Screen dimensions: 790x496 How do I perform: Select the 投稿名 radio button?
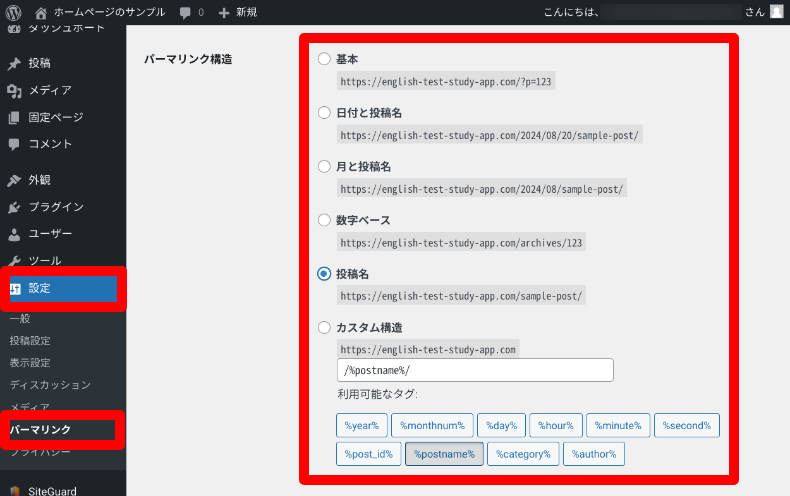(x=324, y=274)
